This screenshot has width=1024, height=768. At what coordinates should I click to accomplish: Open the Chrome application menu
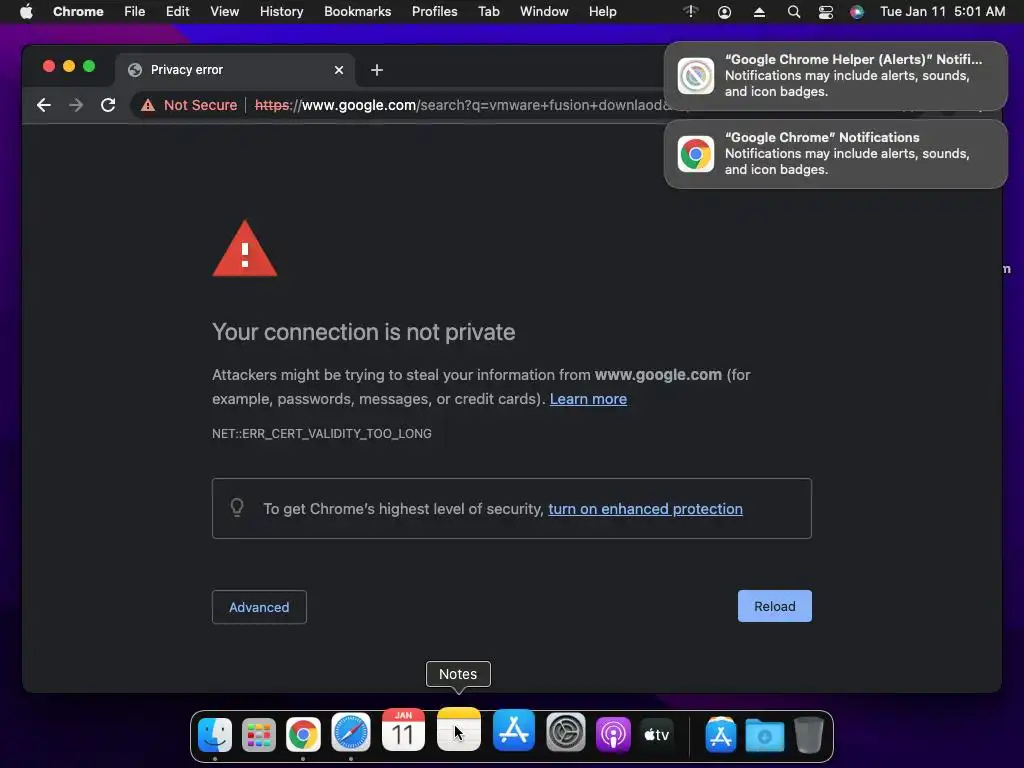[x=78, y=12]
